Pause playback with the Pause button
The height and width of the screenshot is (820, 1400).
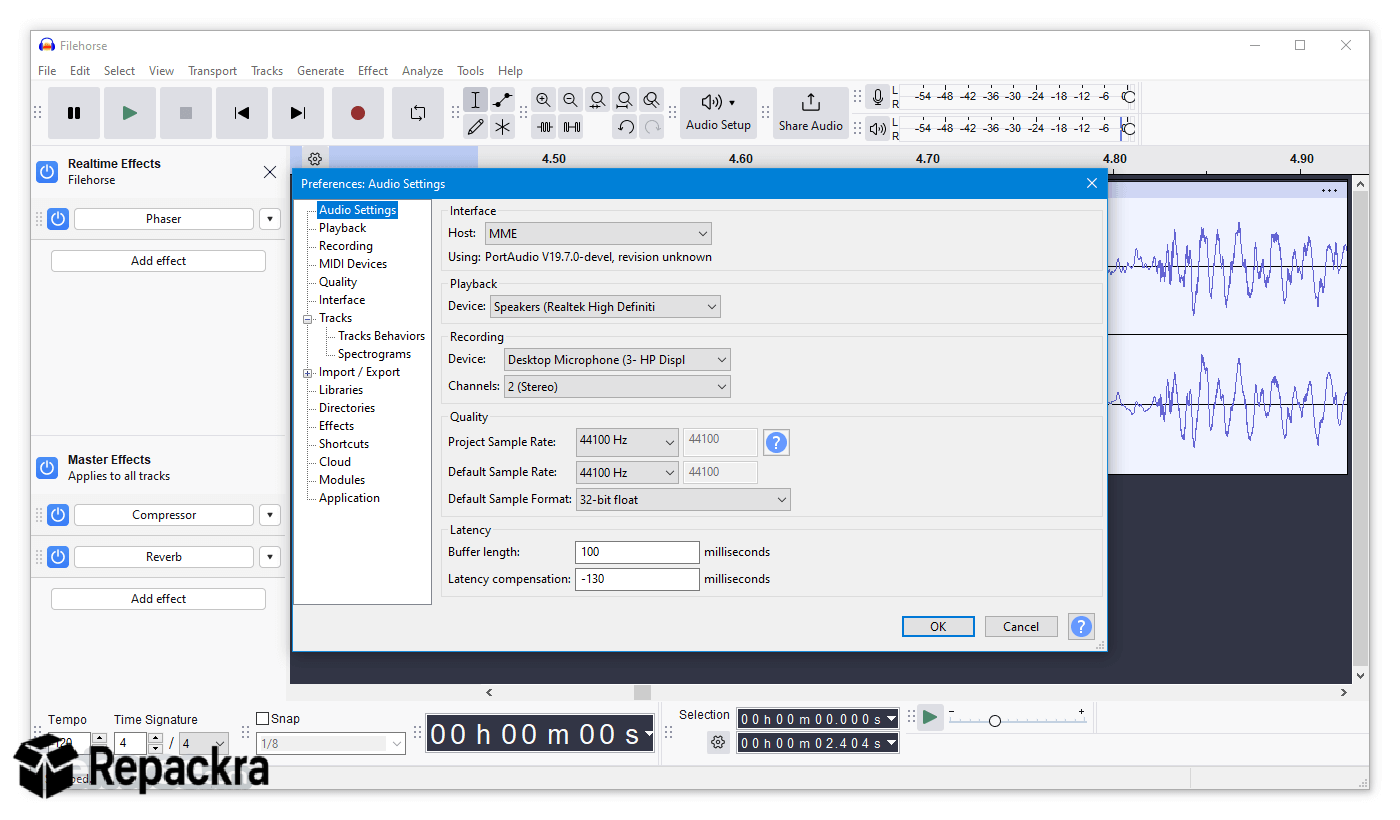tap(74, 113)
